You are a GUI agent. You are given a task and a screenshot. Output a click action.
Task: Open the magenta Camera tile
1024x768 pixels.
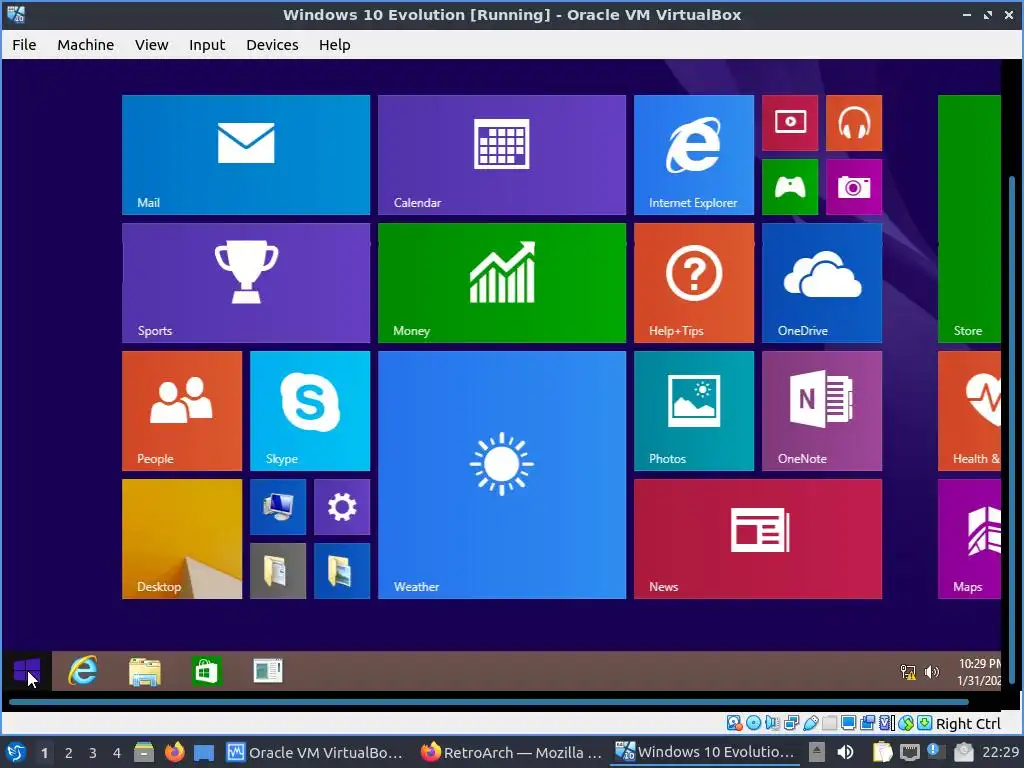click(x=854, y=187)
